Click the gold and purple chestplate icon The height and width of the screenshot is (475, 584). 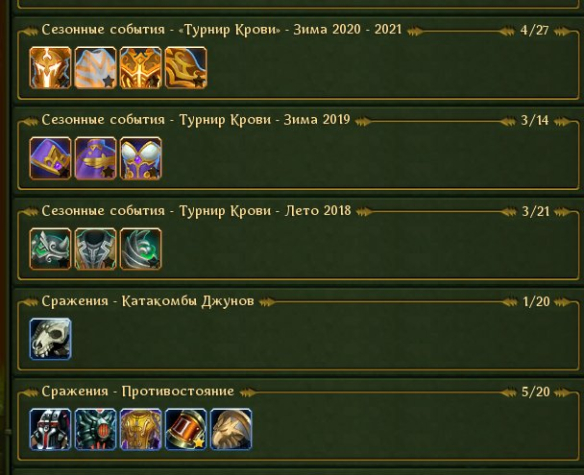click(x=141, y=429)
